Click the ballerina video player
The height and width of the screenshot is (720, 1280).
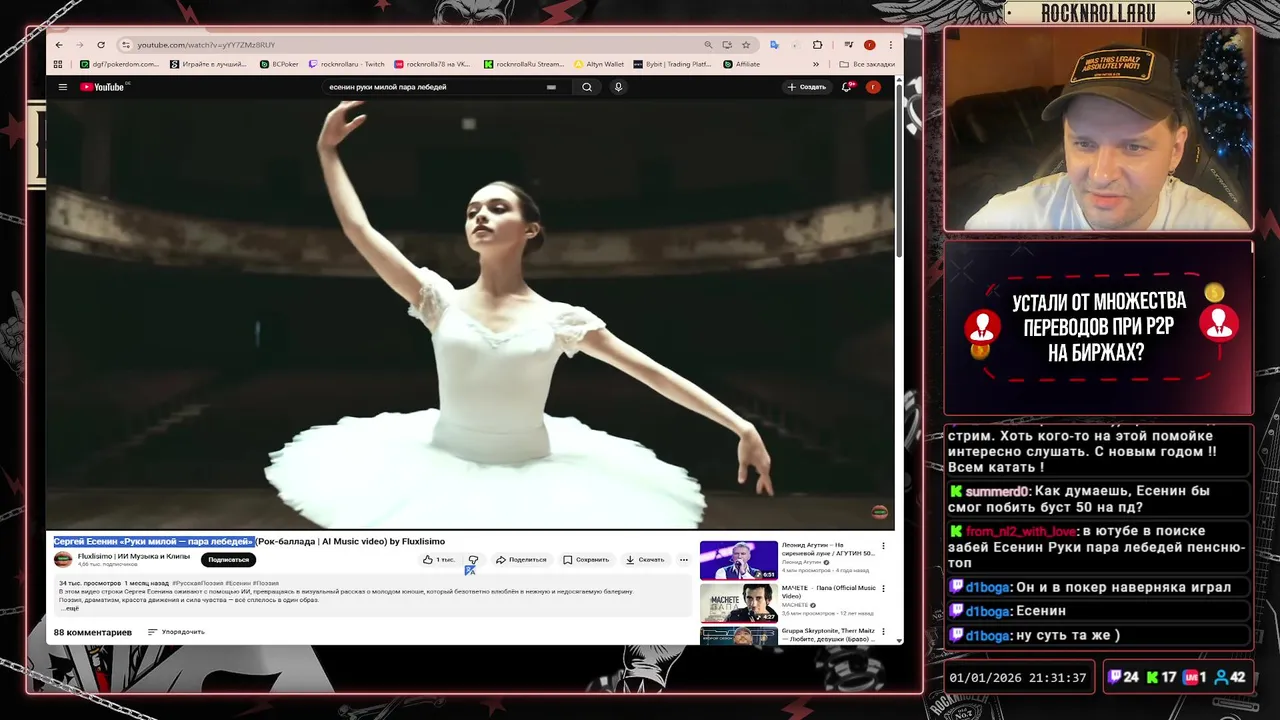point(470,313)
